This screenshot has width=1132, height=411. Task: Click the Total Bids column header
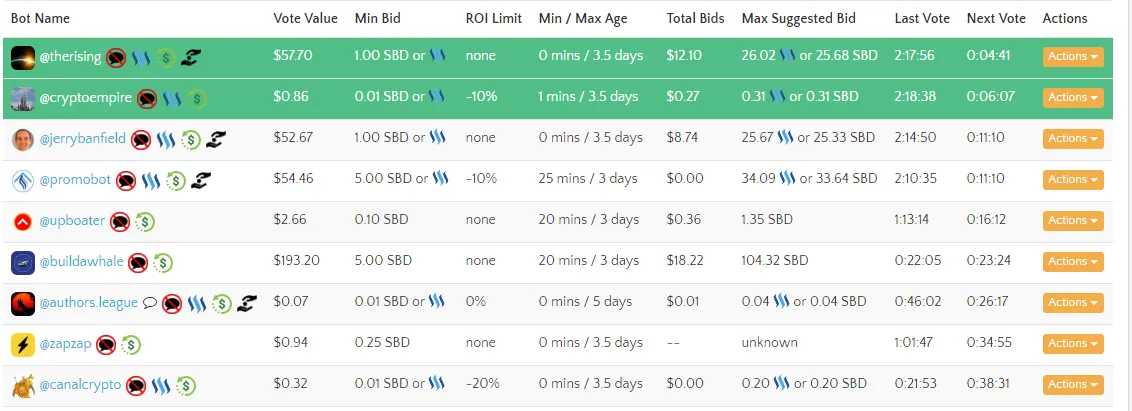click(695, 18)
